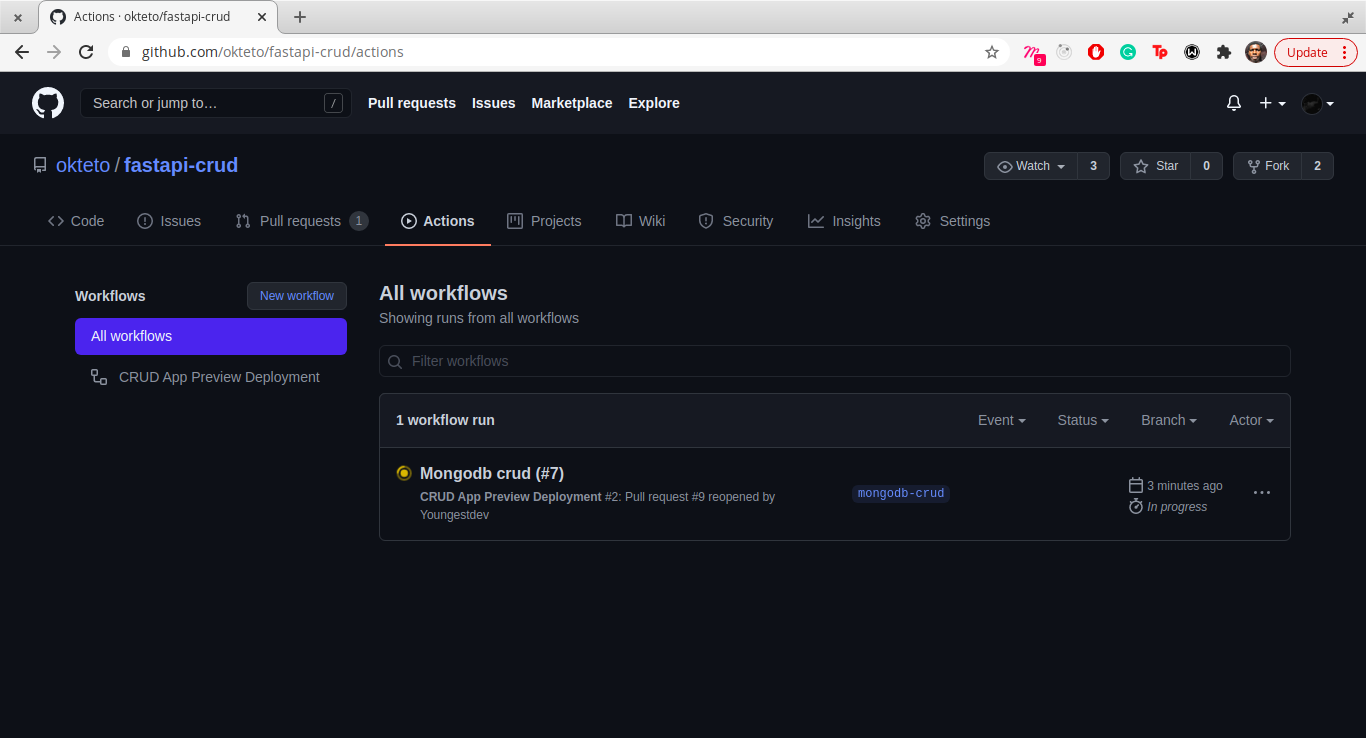
Task: Click the workflow icon beside CRUD App Preview Deployment
Action: tap(99, 377)
